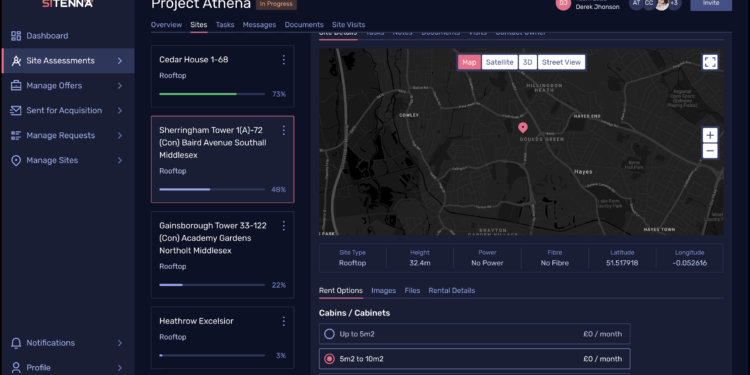Screen dimensions: 750x375
Task: Select the Gainsborough Tower 33-122 site title
Action: [x=213, y=238]
